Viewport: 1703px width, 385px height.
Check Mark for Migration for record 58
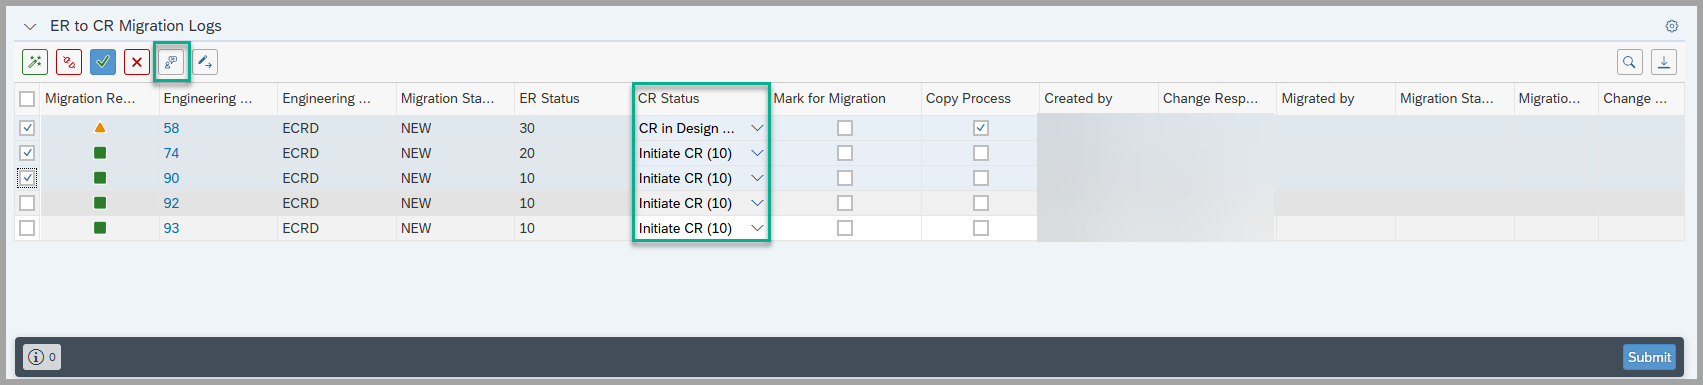845,128
